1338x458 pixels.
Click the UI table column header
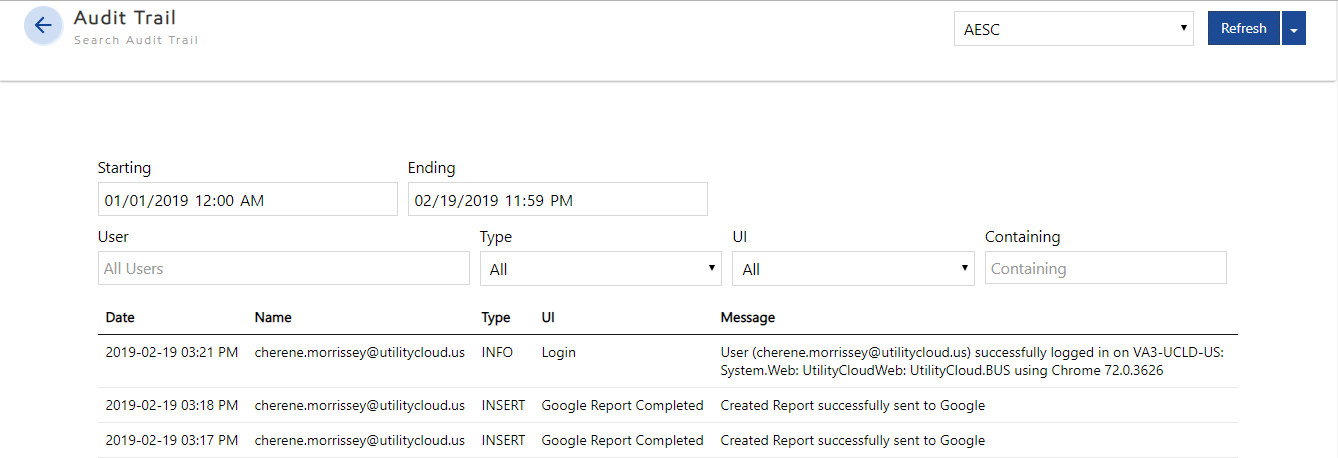click(x=548, y=317)
